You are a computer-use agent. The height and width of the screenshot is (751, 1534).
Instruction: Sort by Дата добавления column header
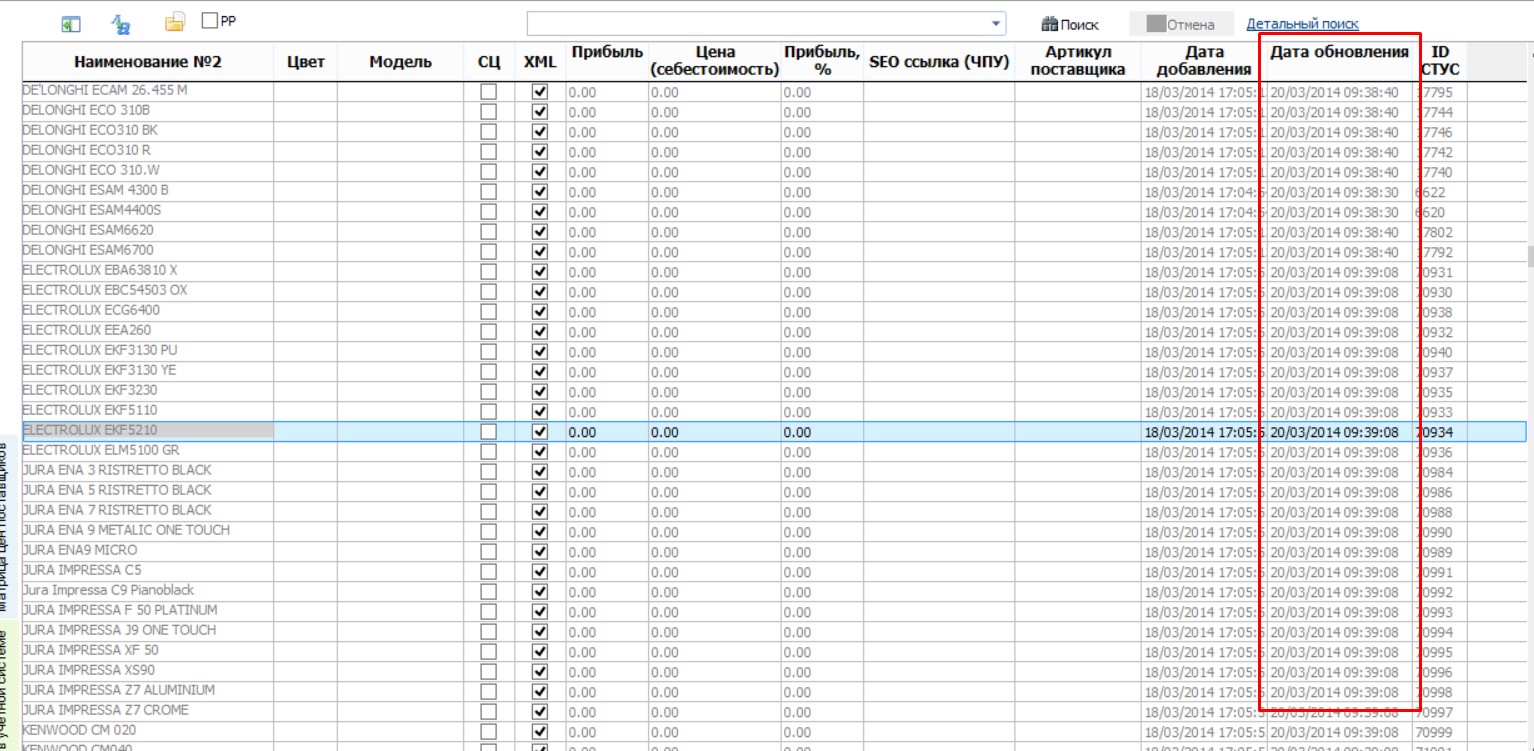tap(1204, 62)
